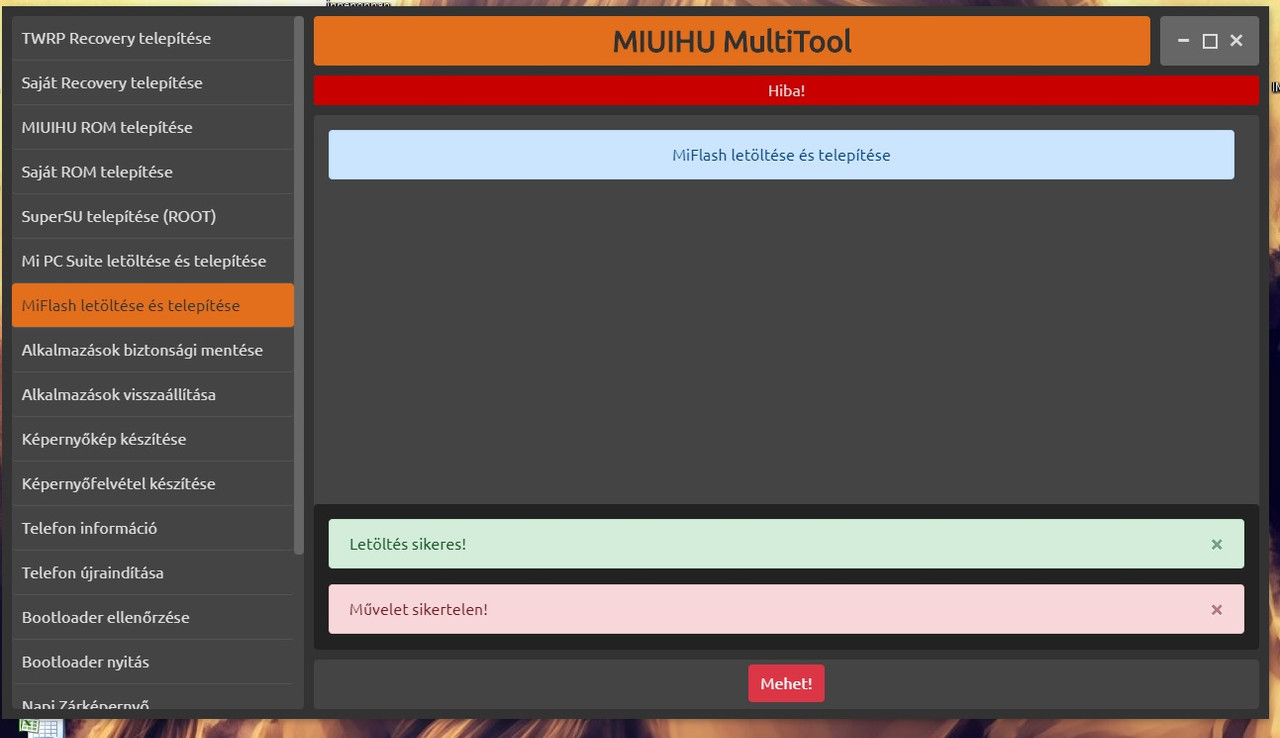Click the MIUIHU MultiTool title bar
This screenshot has height=738, width=1280.
pyautogui.click(x=732, y=41)
